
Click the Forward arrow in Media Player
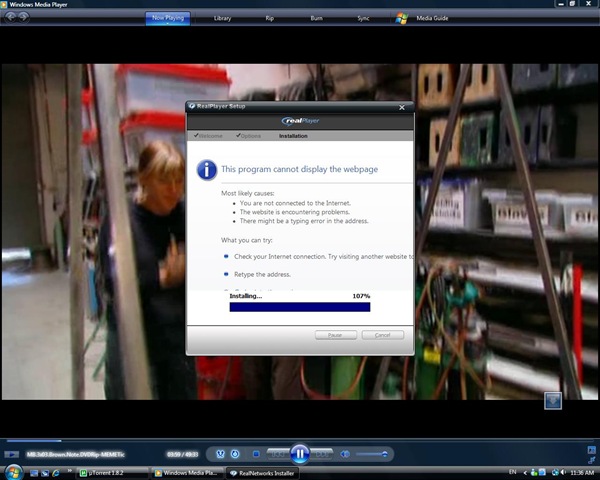coord(24,17)
